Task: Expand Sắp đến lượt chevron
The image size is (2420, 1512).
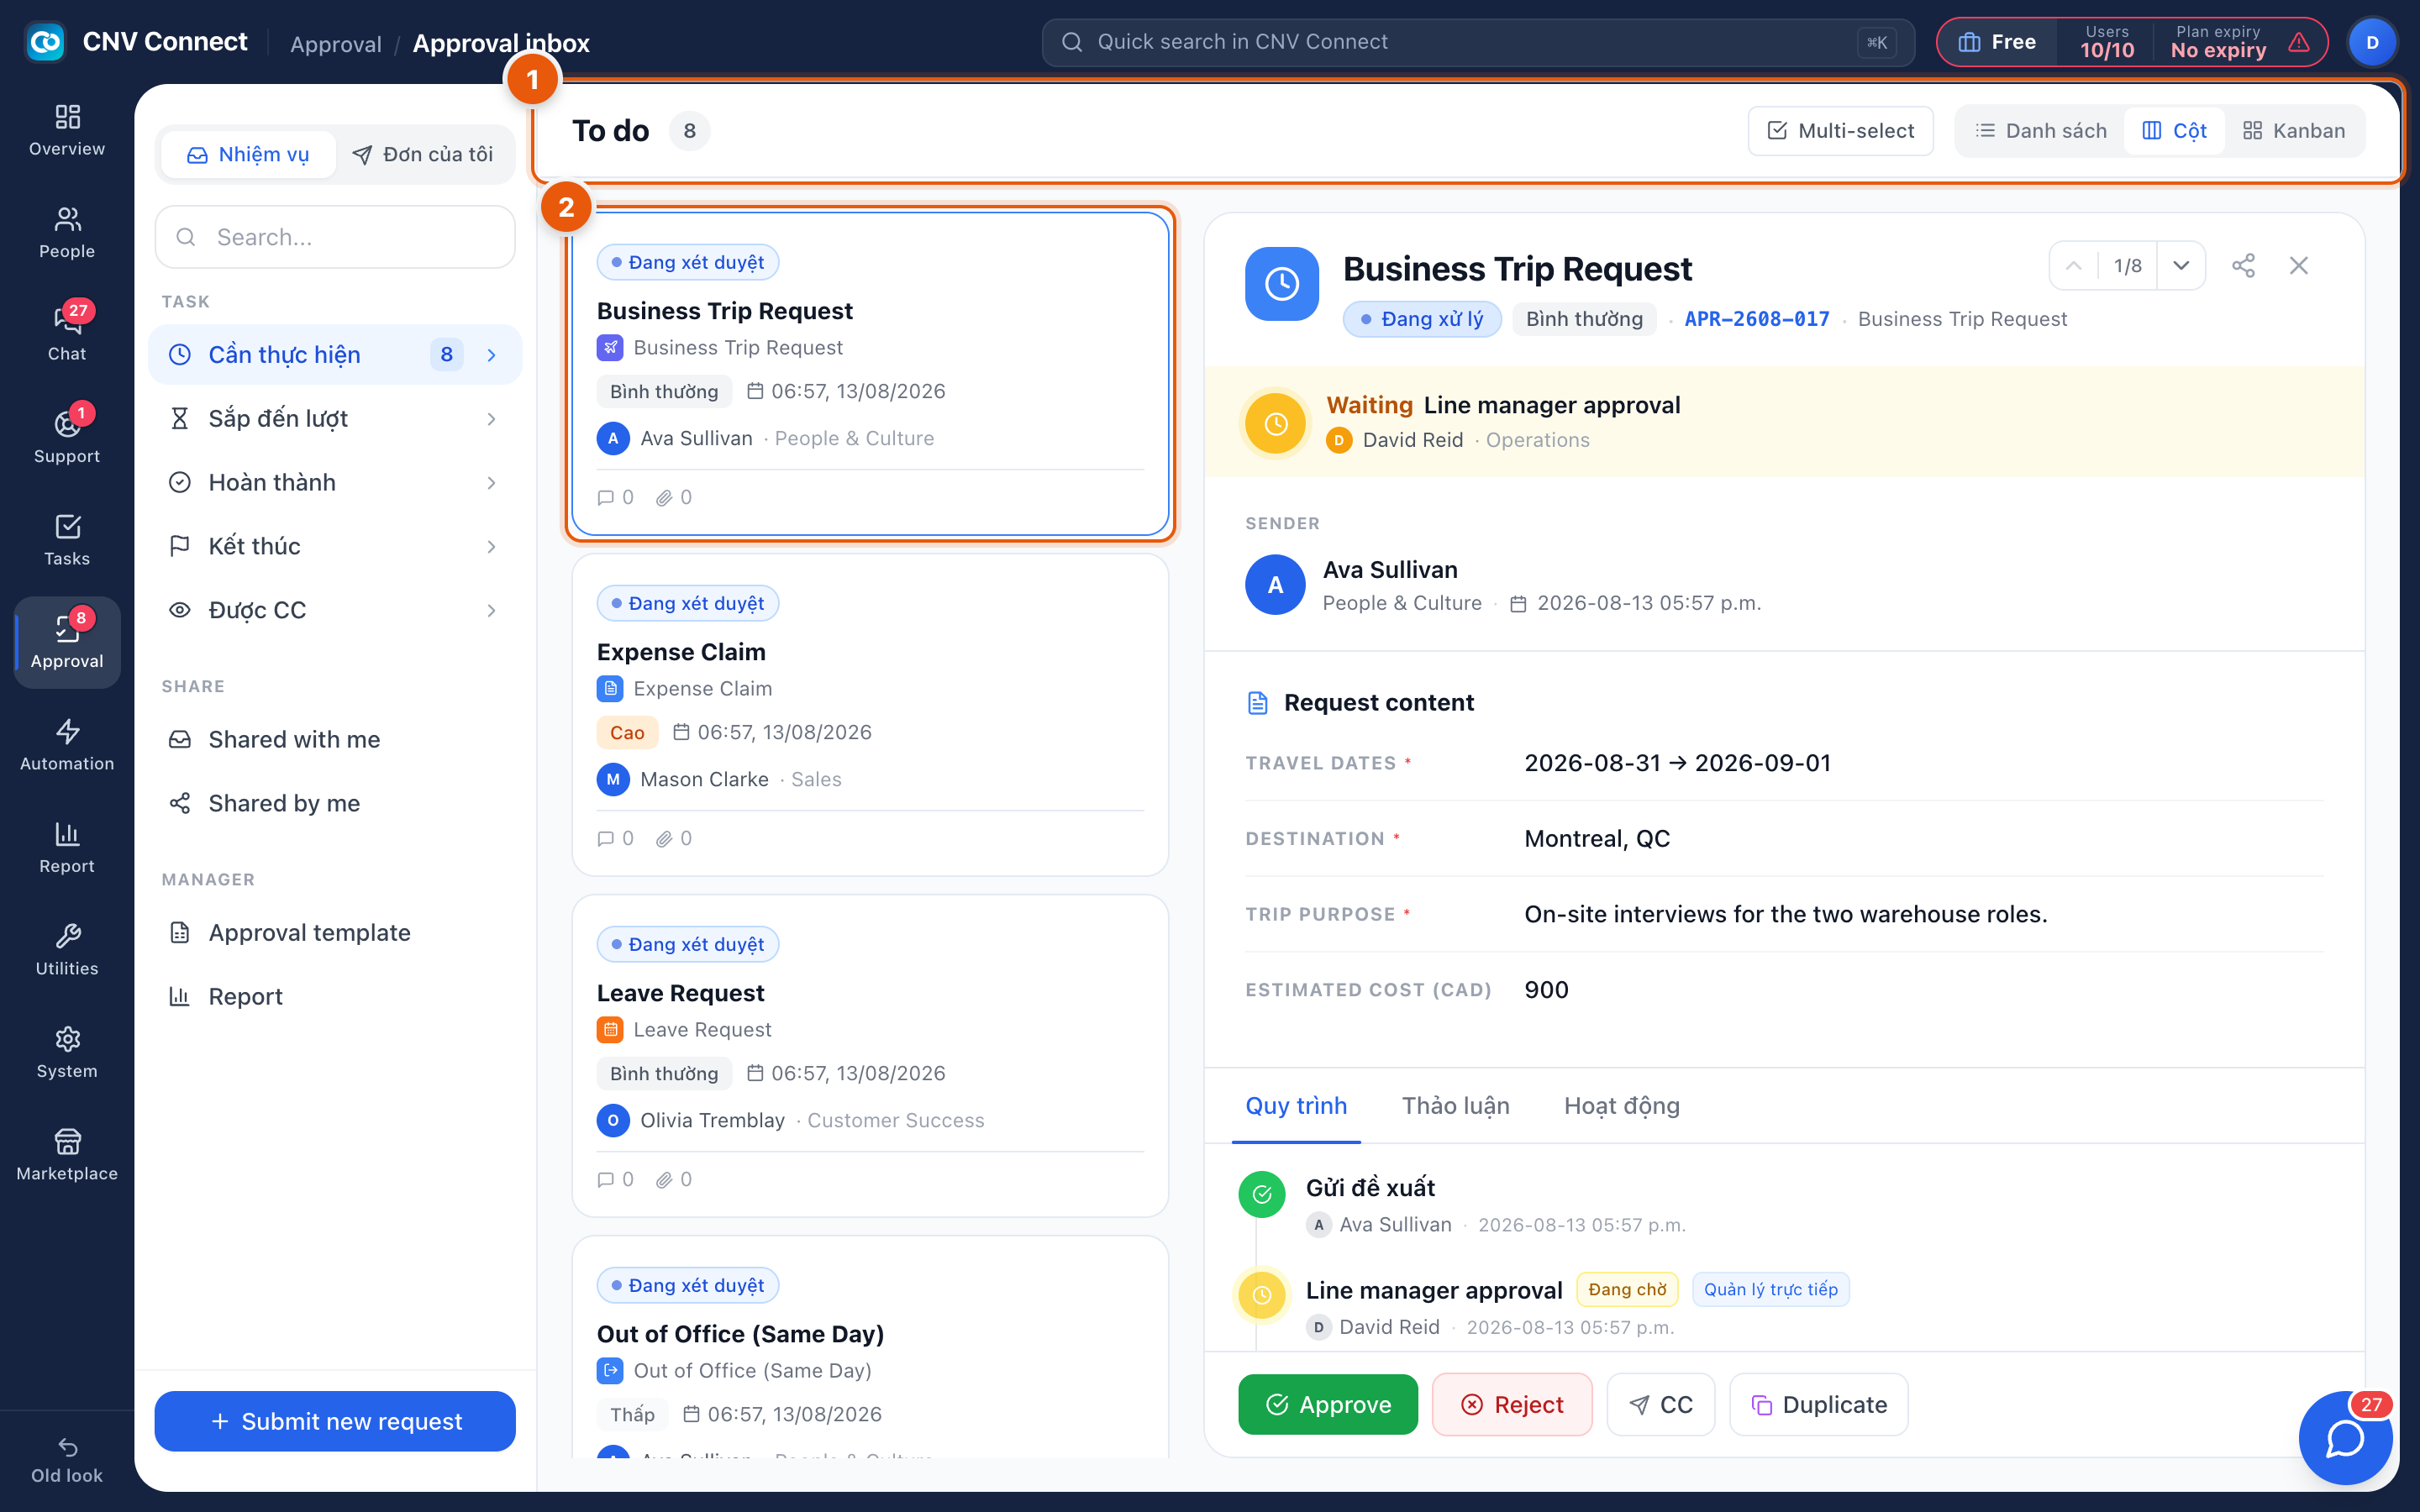Action: [x=491, y=419]
